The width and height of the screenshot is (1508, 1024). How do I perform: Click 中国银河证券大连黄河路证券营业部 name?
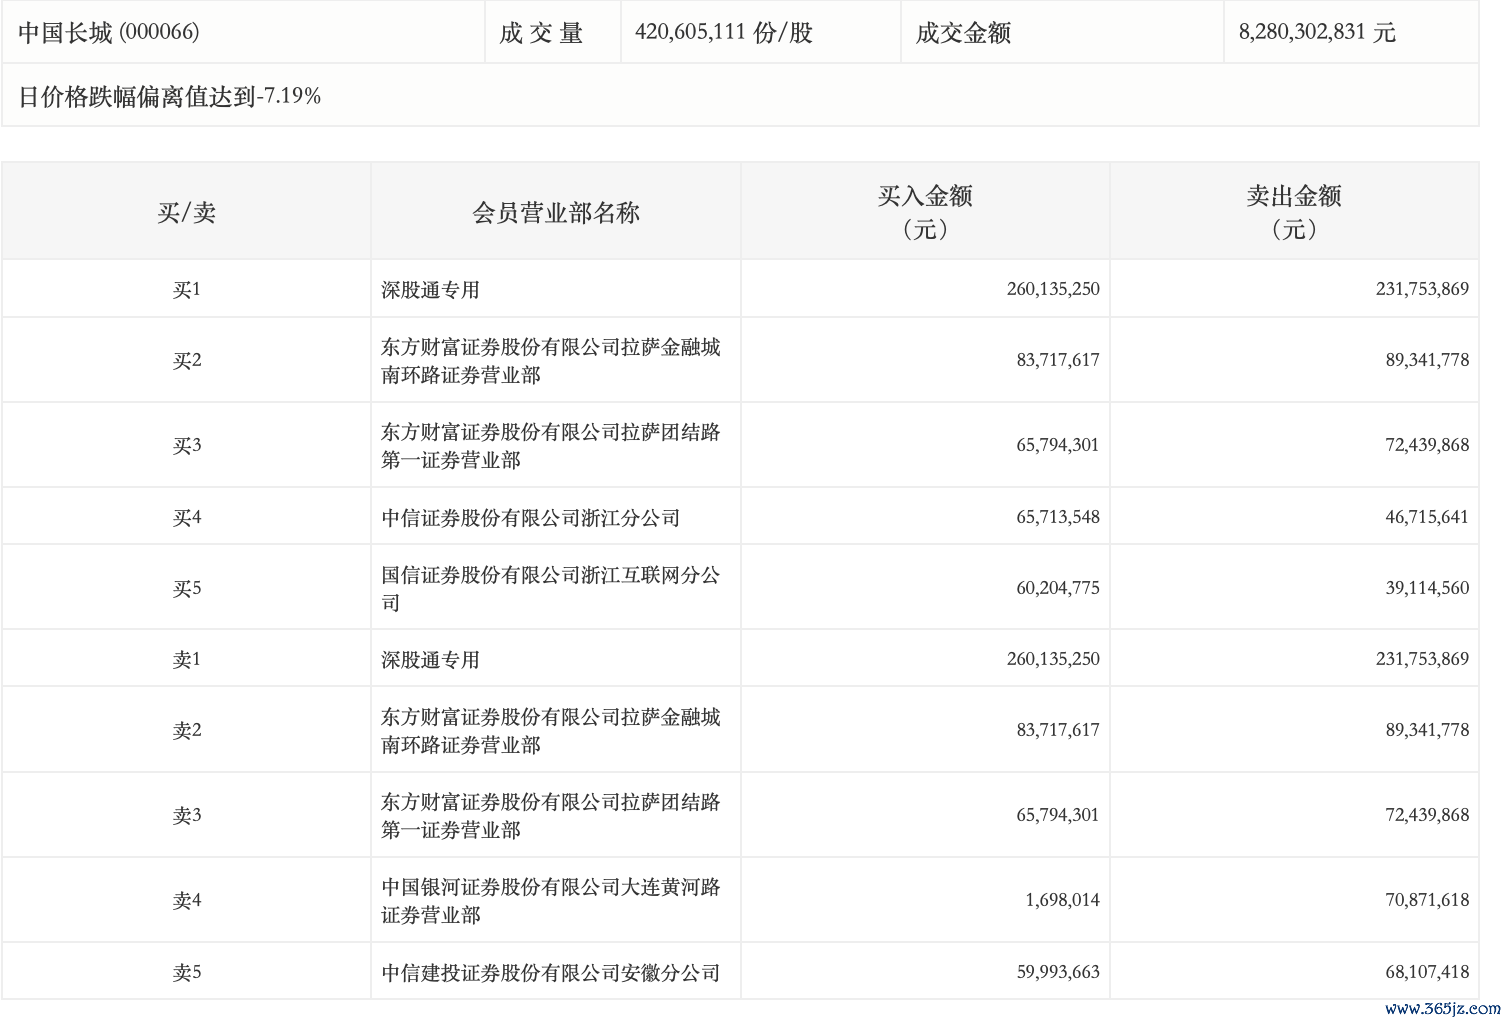pos(551,901)
